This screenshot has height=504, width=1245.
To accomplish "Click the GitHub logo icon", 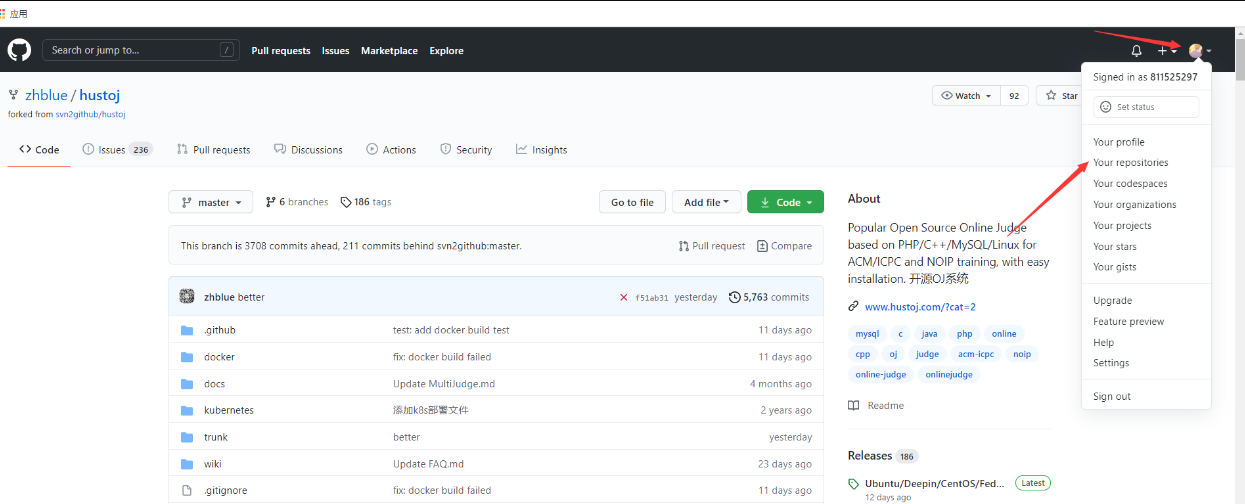I will (x=19, y=50).
